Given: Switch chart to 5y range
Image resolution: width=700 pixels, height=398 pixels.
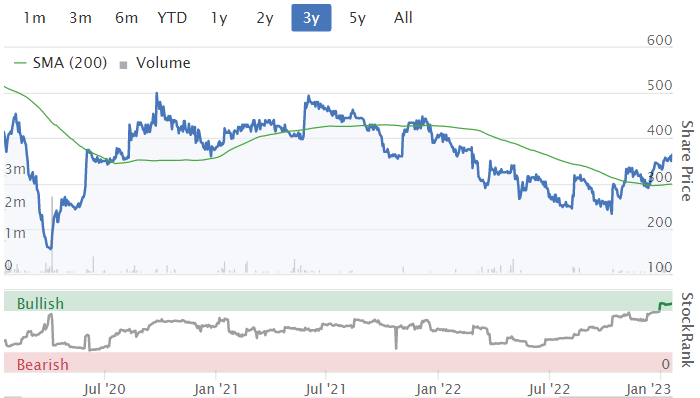Looking at the screenshot, I should [358, 18].
